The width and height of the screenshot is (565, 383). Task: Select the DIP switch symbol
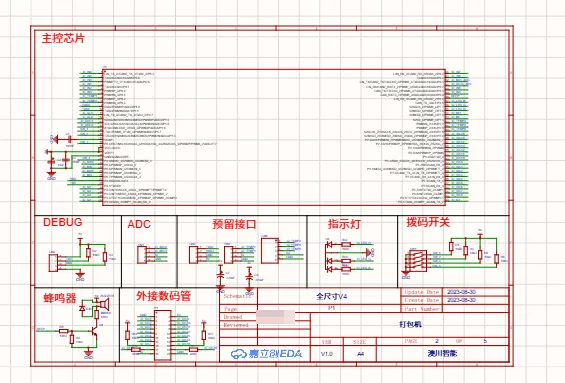pos(418,260)
